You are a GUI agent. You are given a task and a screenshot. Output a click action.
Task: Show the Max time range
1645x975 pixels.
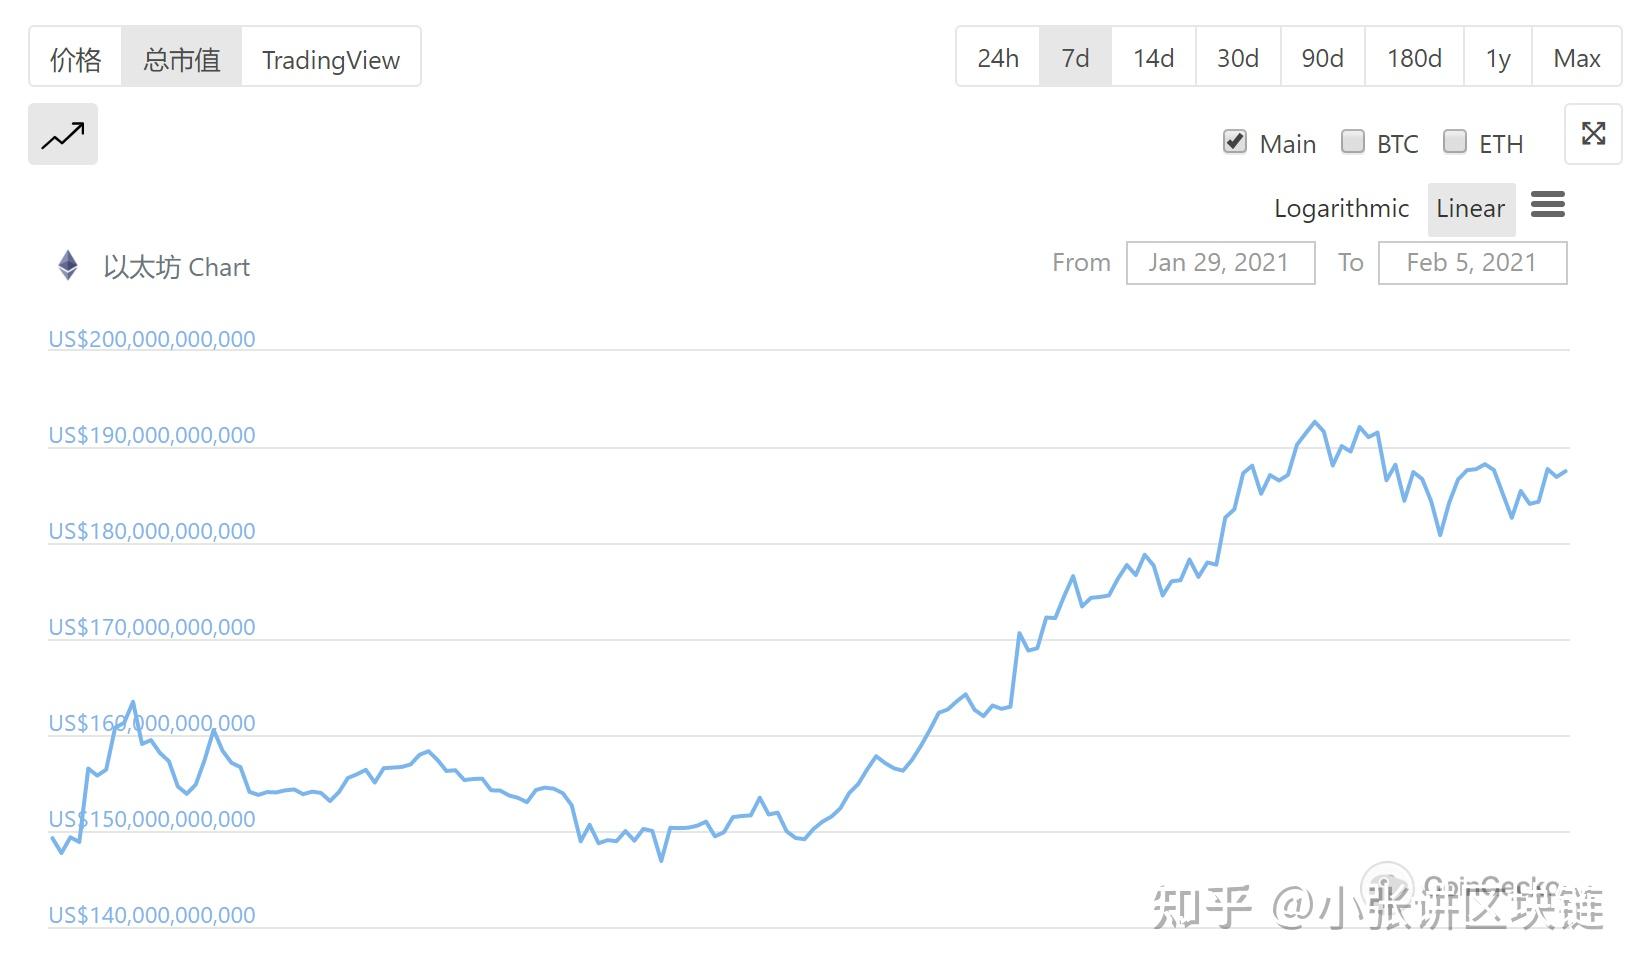coord(1577,58)
